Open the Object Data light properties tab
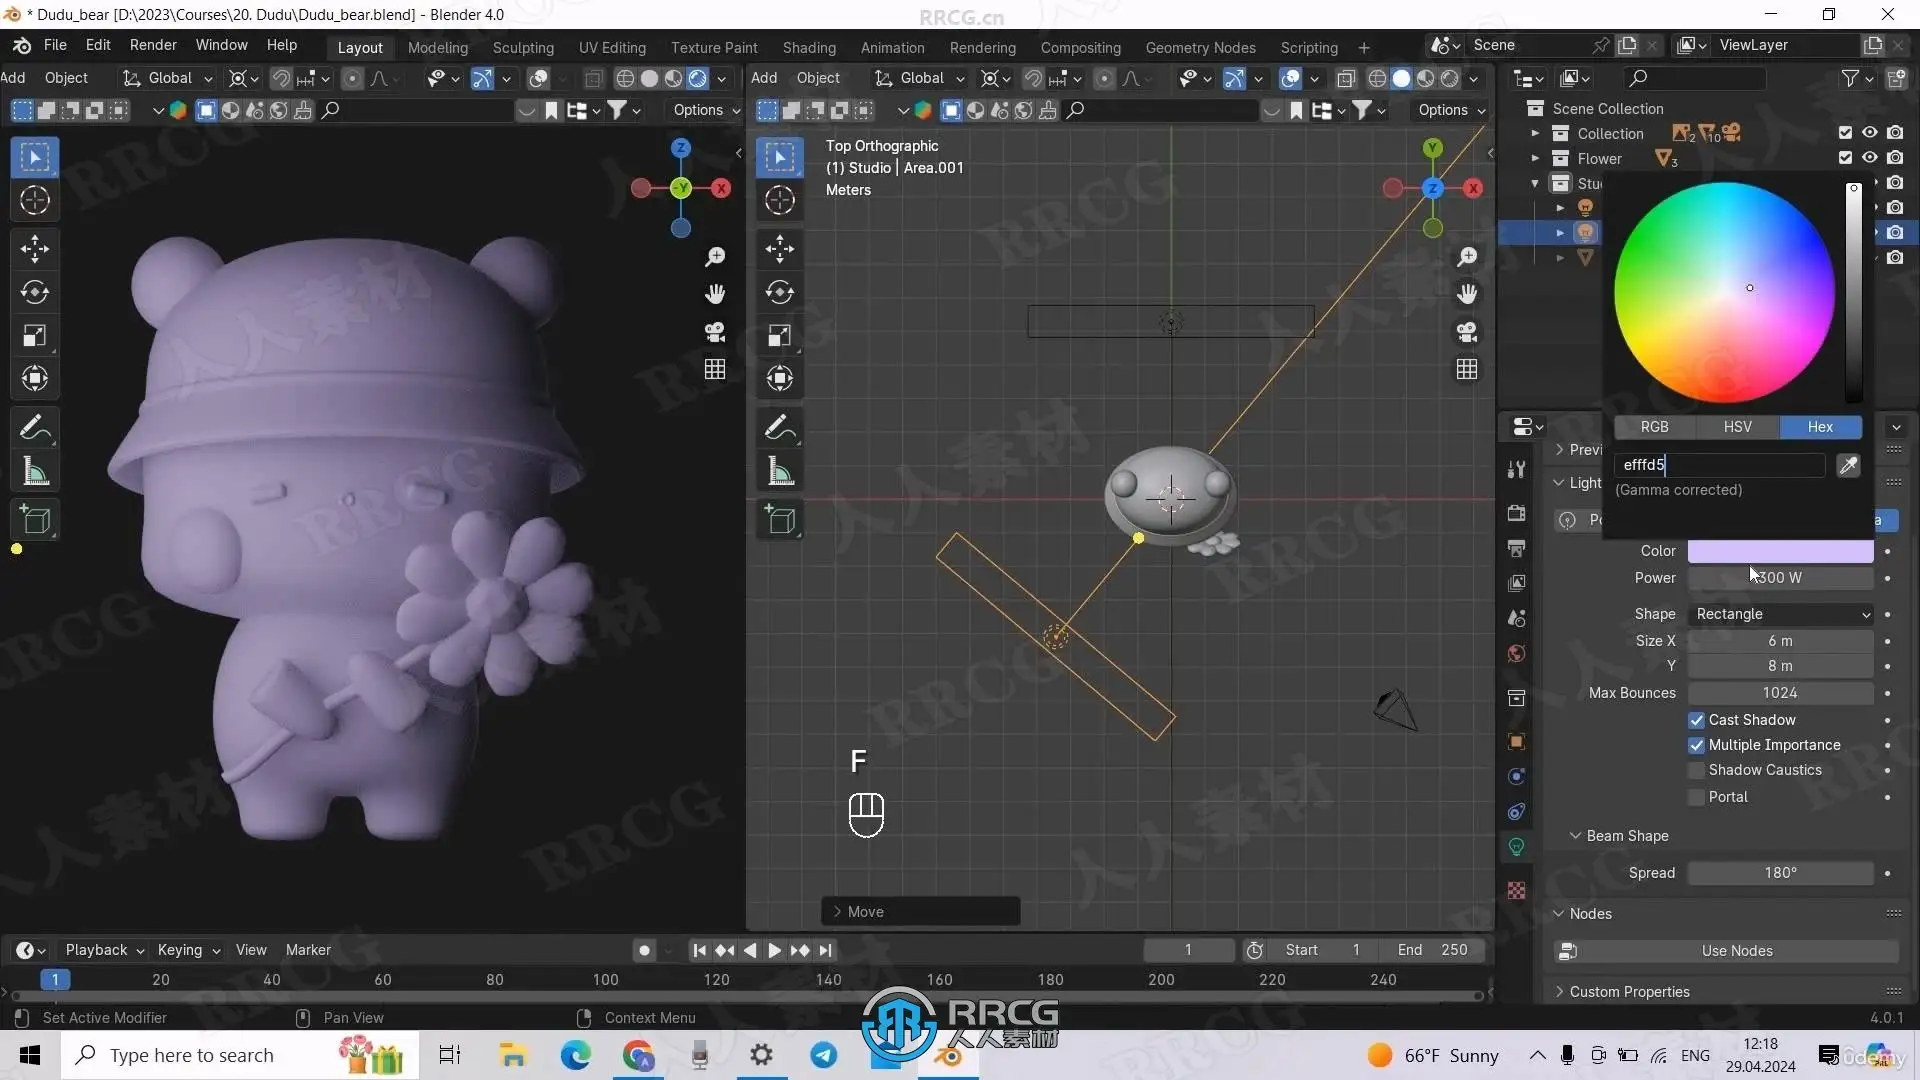 pyautogui.click(x=1516, y=847)
